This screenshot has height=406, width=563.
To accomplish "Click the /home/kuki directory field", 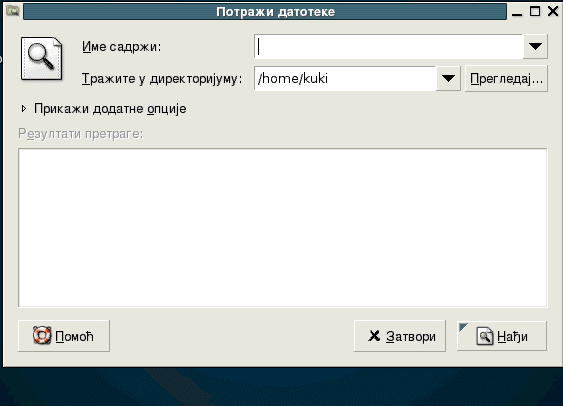I will (x=345, y=78).
